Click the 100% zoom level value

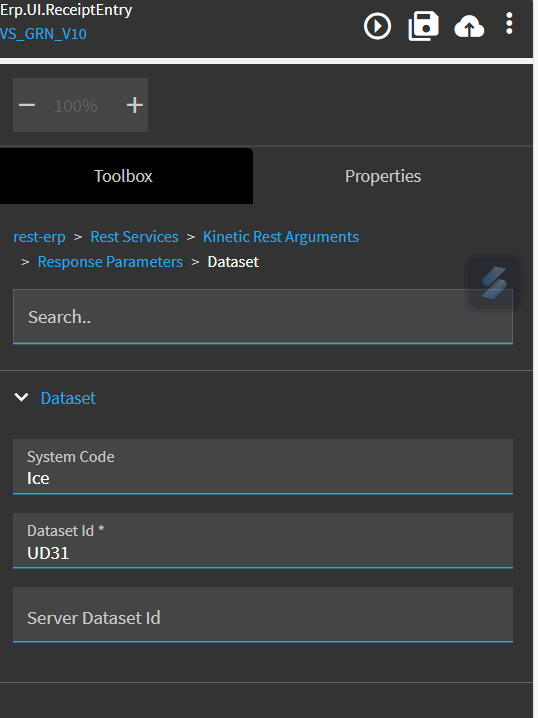[76, 106]
